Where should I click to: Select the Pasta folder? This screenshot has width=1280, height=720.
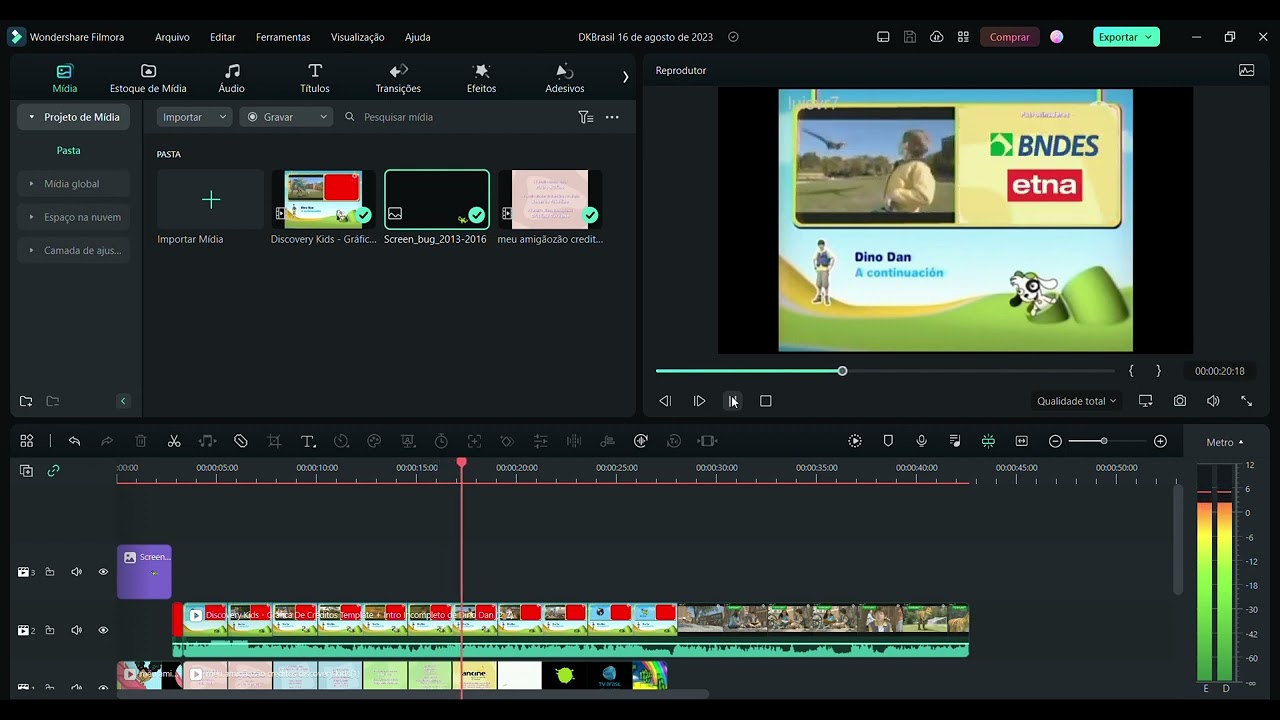(68, 150)
